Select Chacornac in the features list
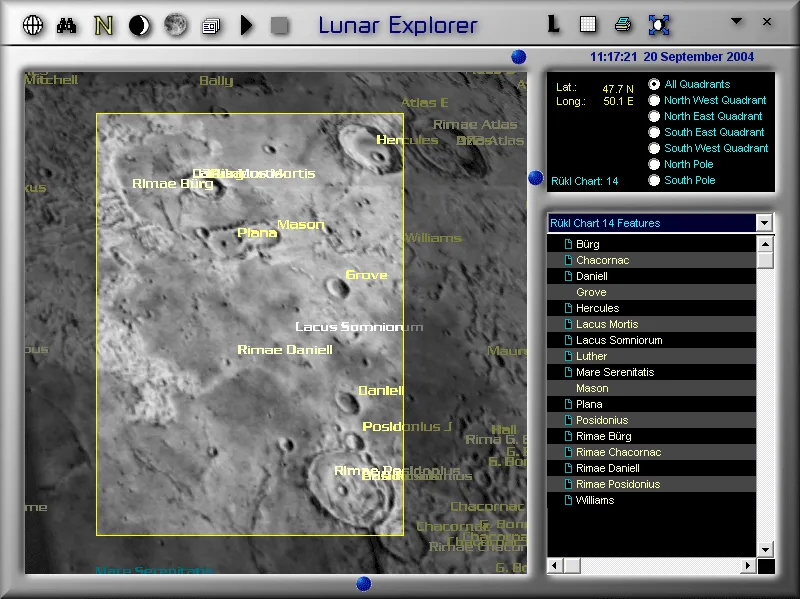The height and width of the screenshot is (599, 800). tap(652, 260)
